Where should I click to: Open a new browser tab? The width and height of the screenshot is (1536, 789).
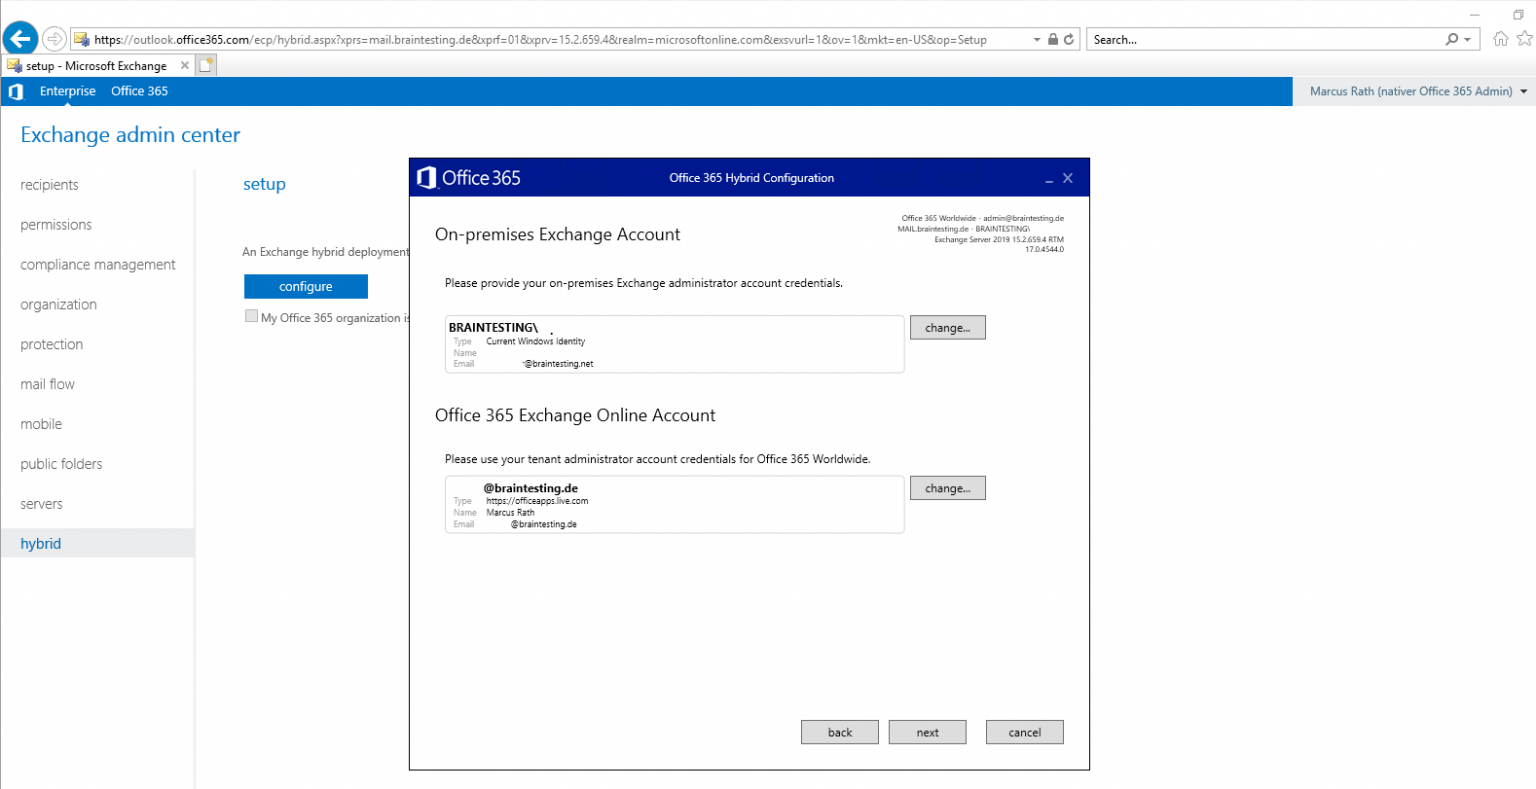(204, 64)
